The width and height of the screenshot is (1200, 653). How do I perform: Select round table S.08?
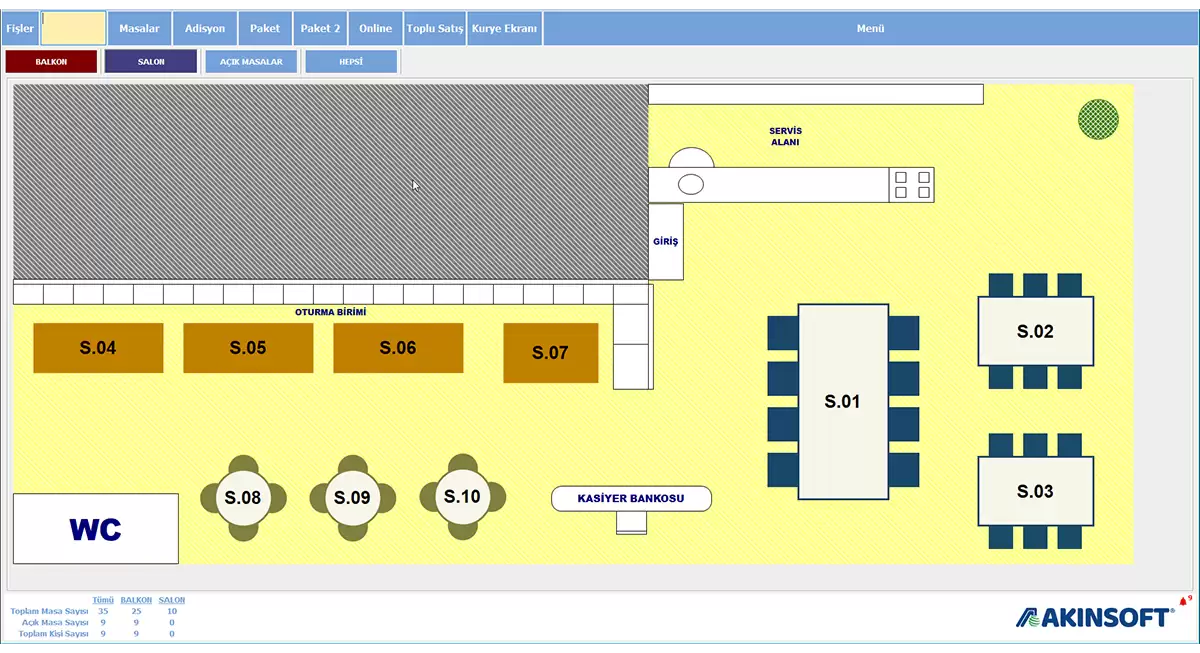click(243, 498)
